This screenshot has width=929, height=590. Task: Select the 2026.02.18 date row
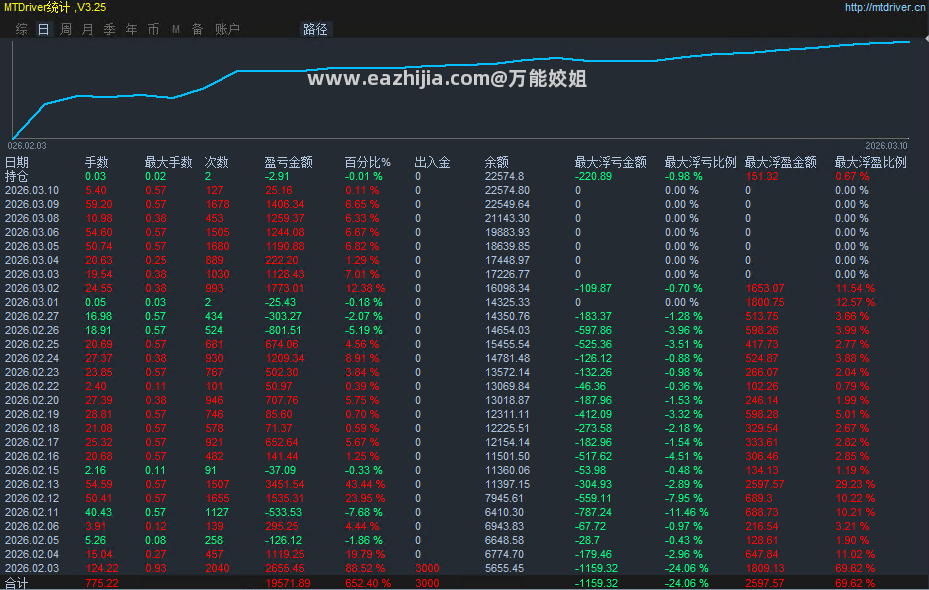(32, 428)
